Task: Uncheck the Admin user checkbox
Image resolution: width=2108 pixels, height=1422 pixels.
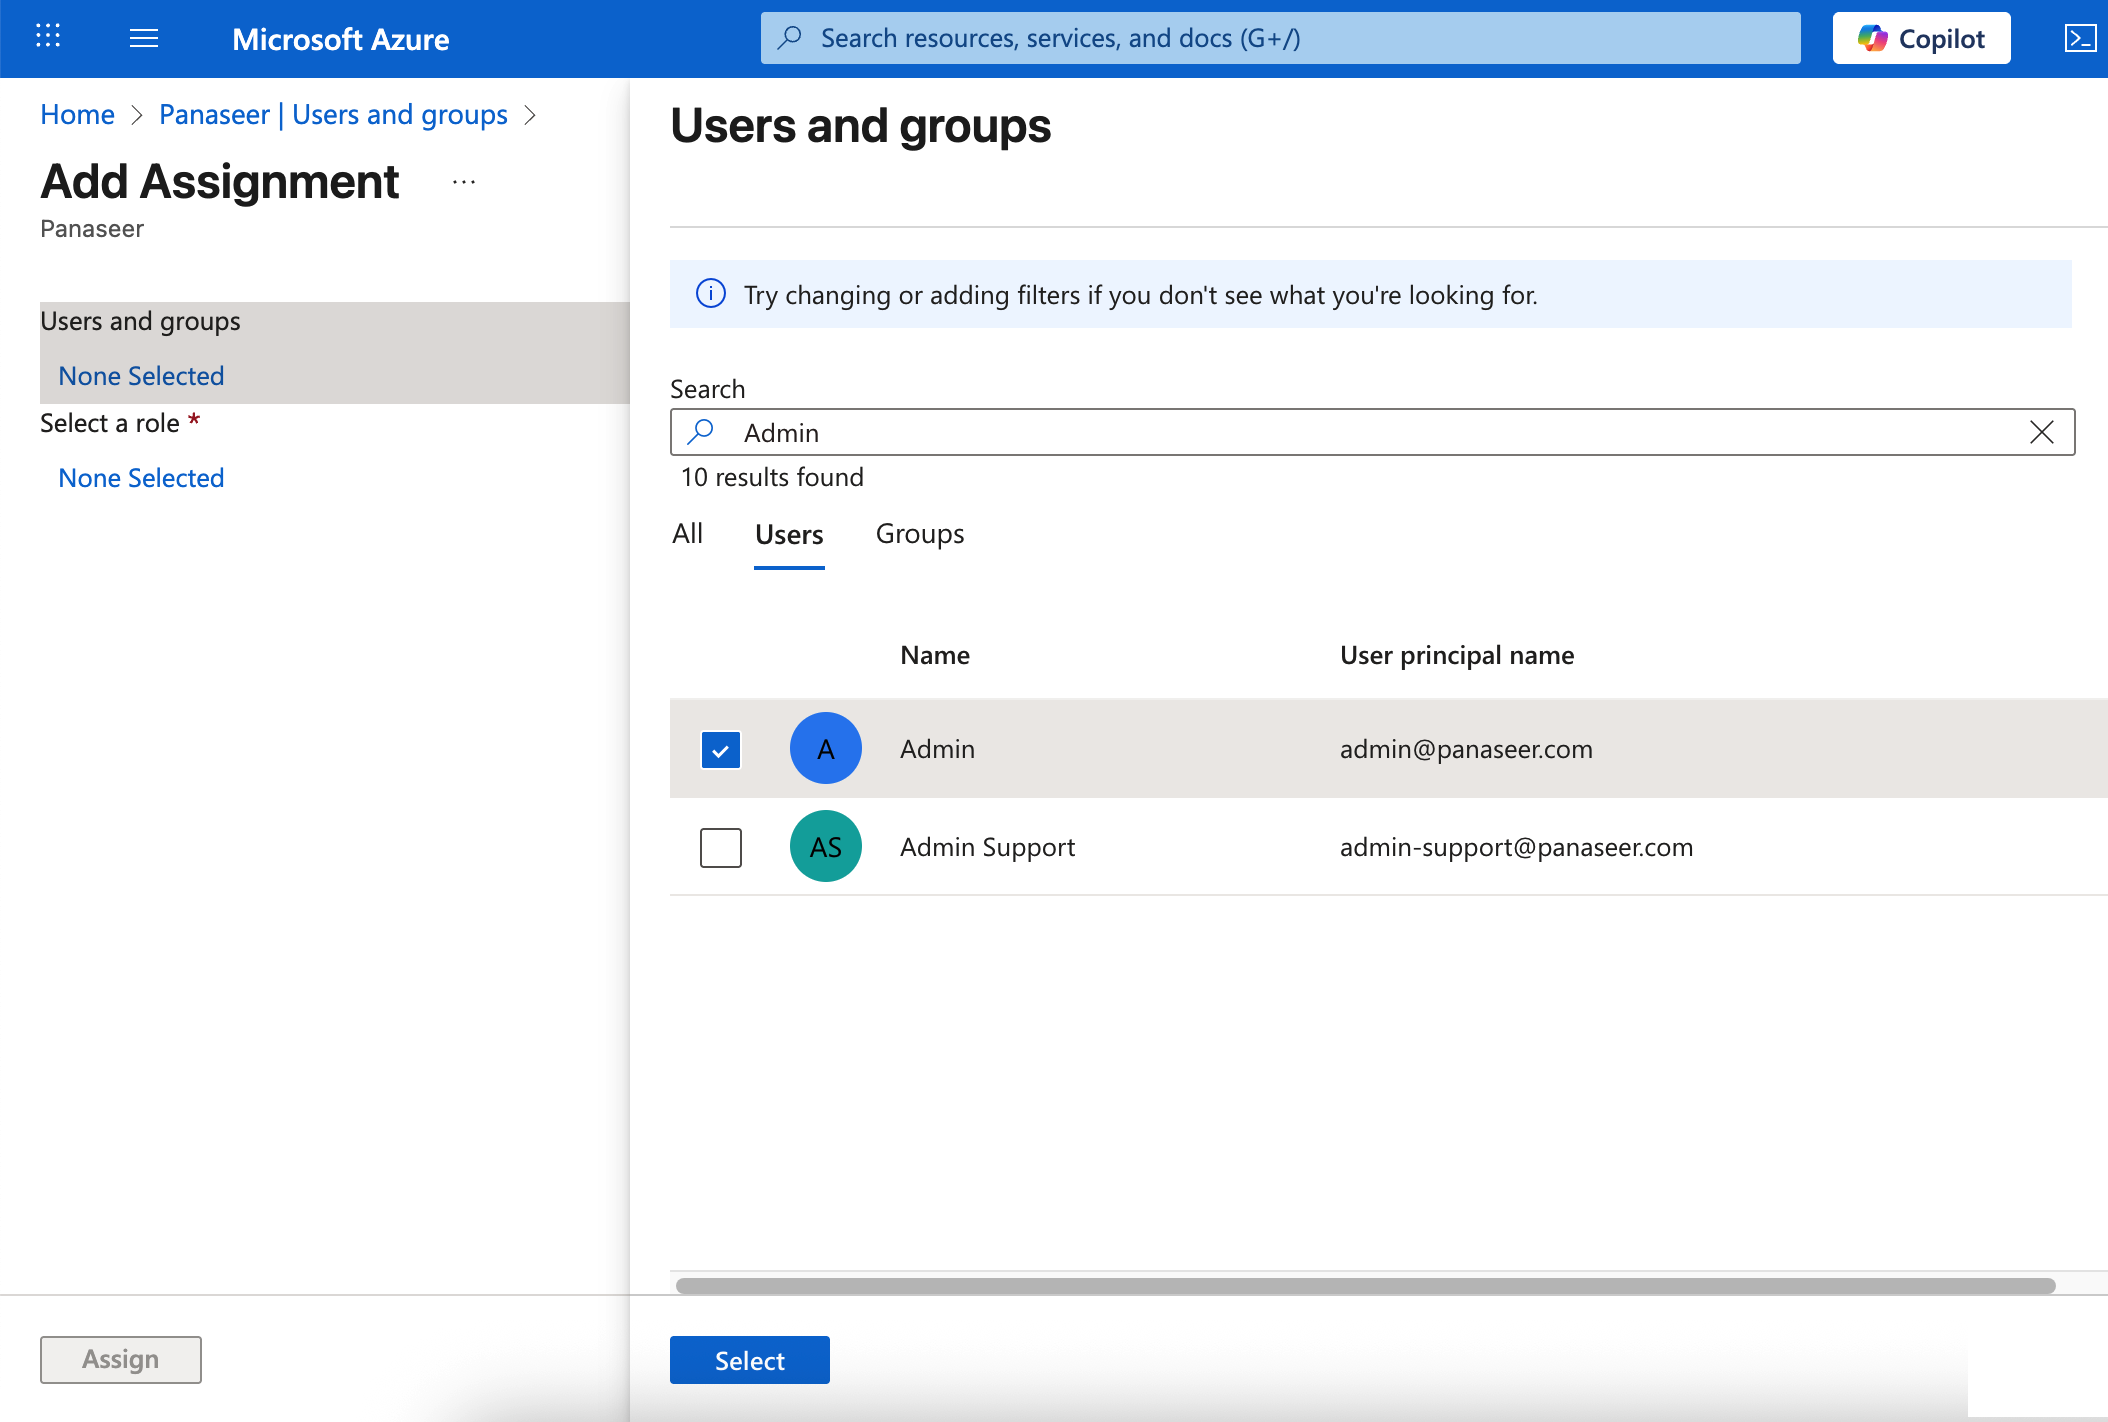Action: click(721, 749)
